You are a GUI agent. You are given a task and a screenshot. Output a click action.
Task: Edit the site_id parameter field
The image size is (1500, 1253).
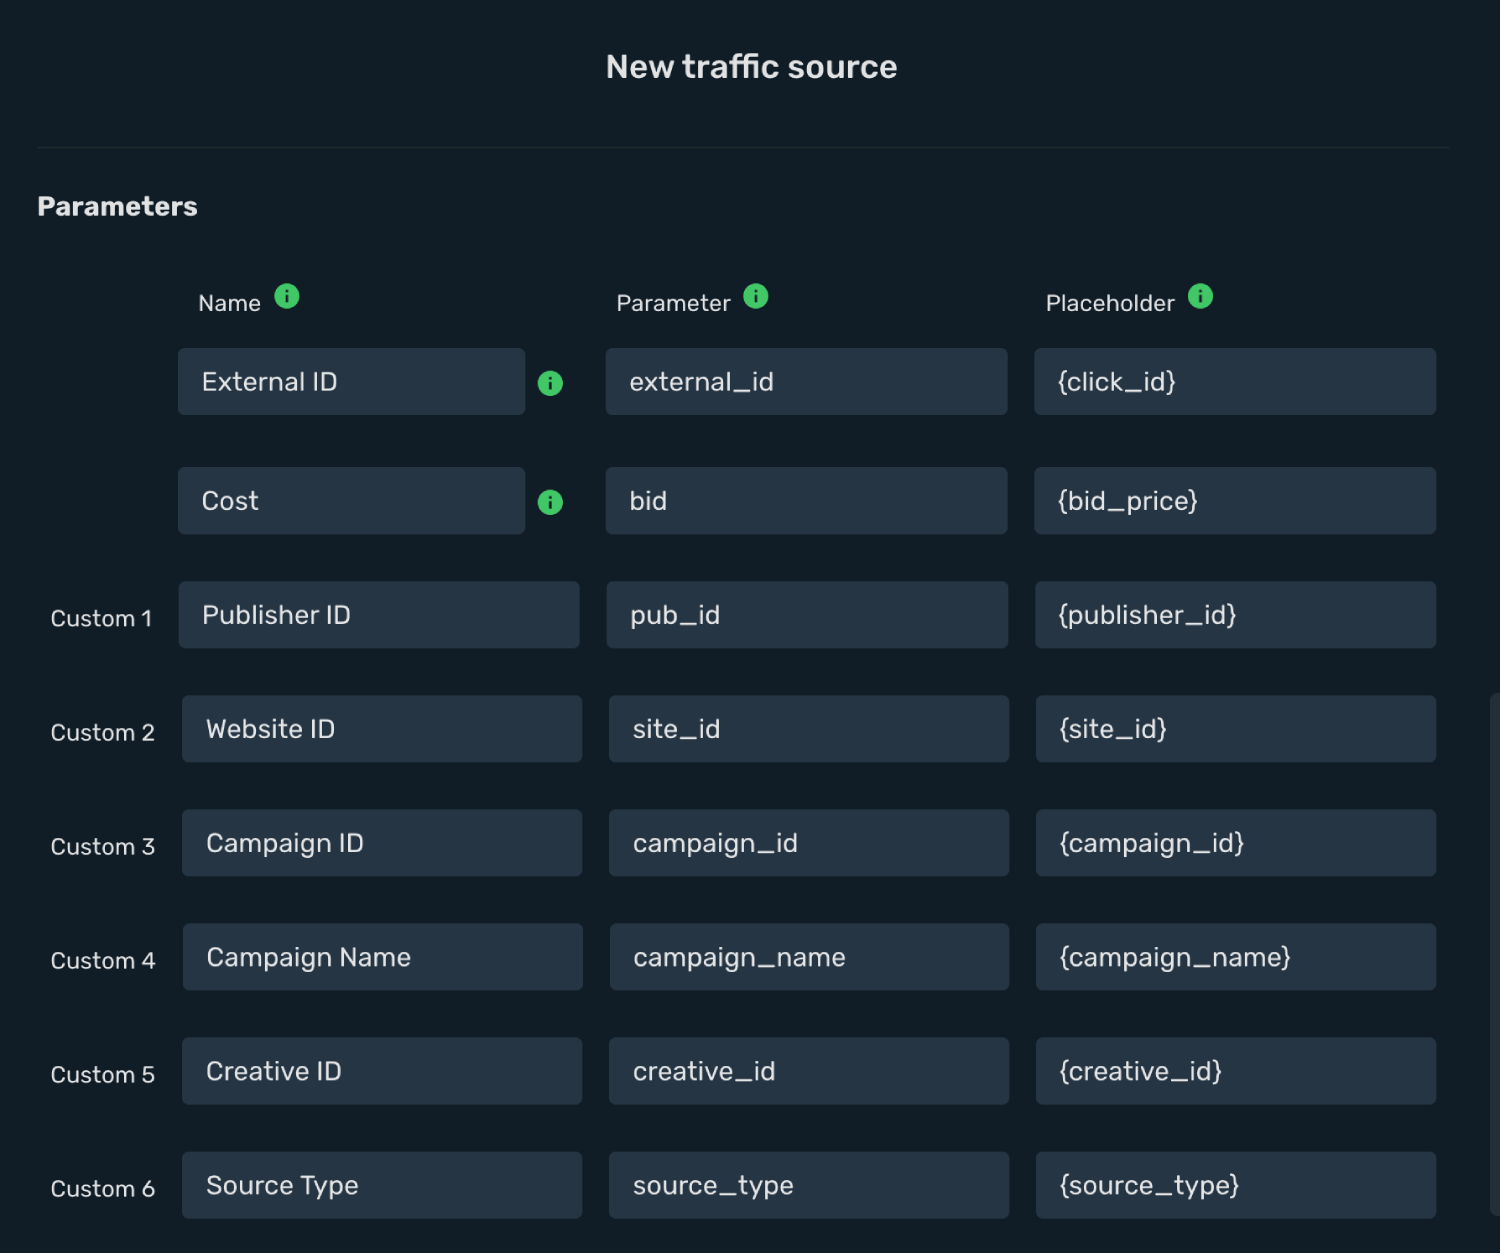pos(809,728)
